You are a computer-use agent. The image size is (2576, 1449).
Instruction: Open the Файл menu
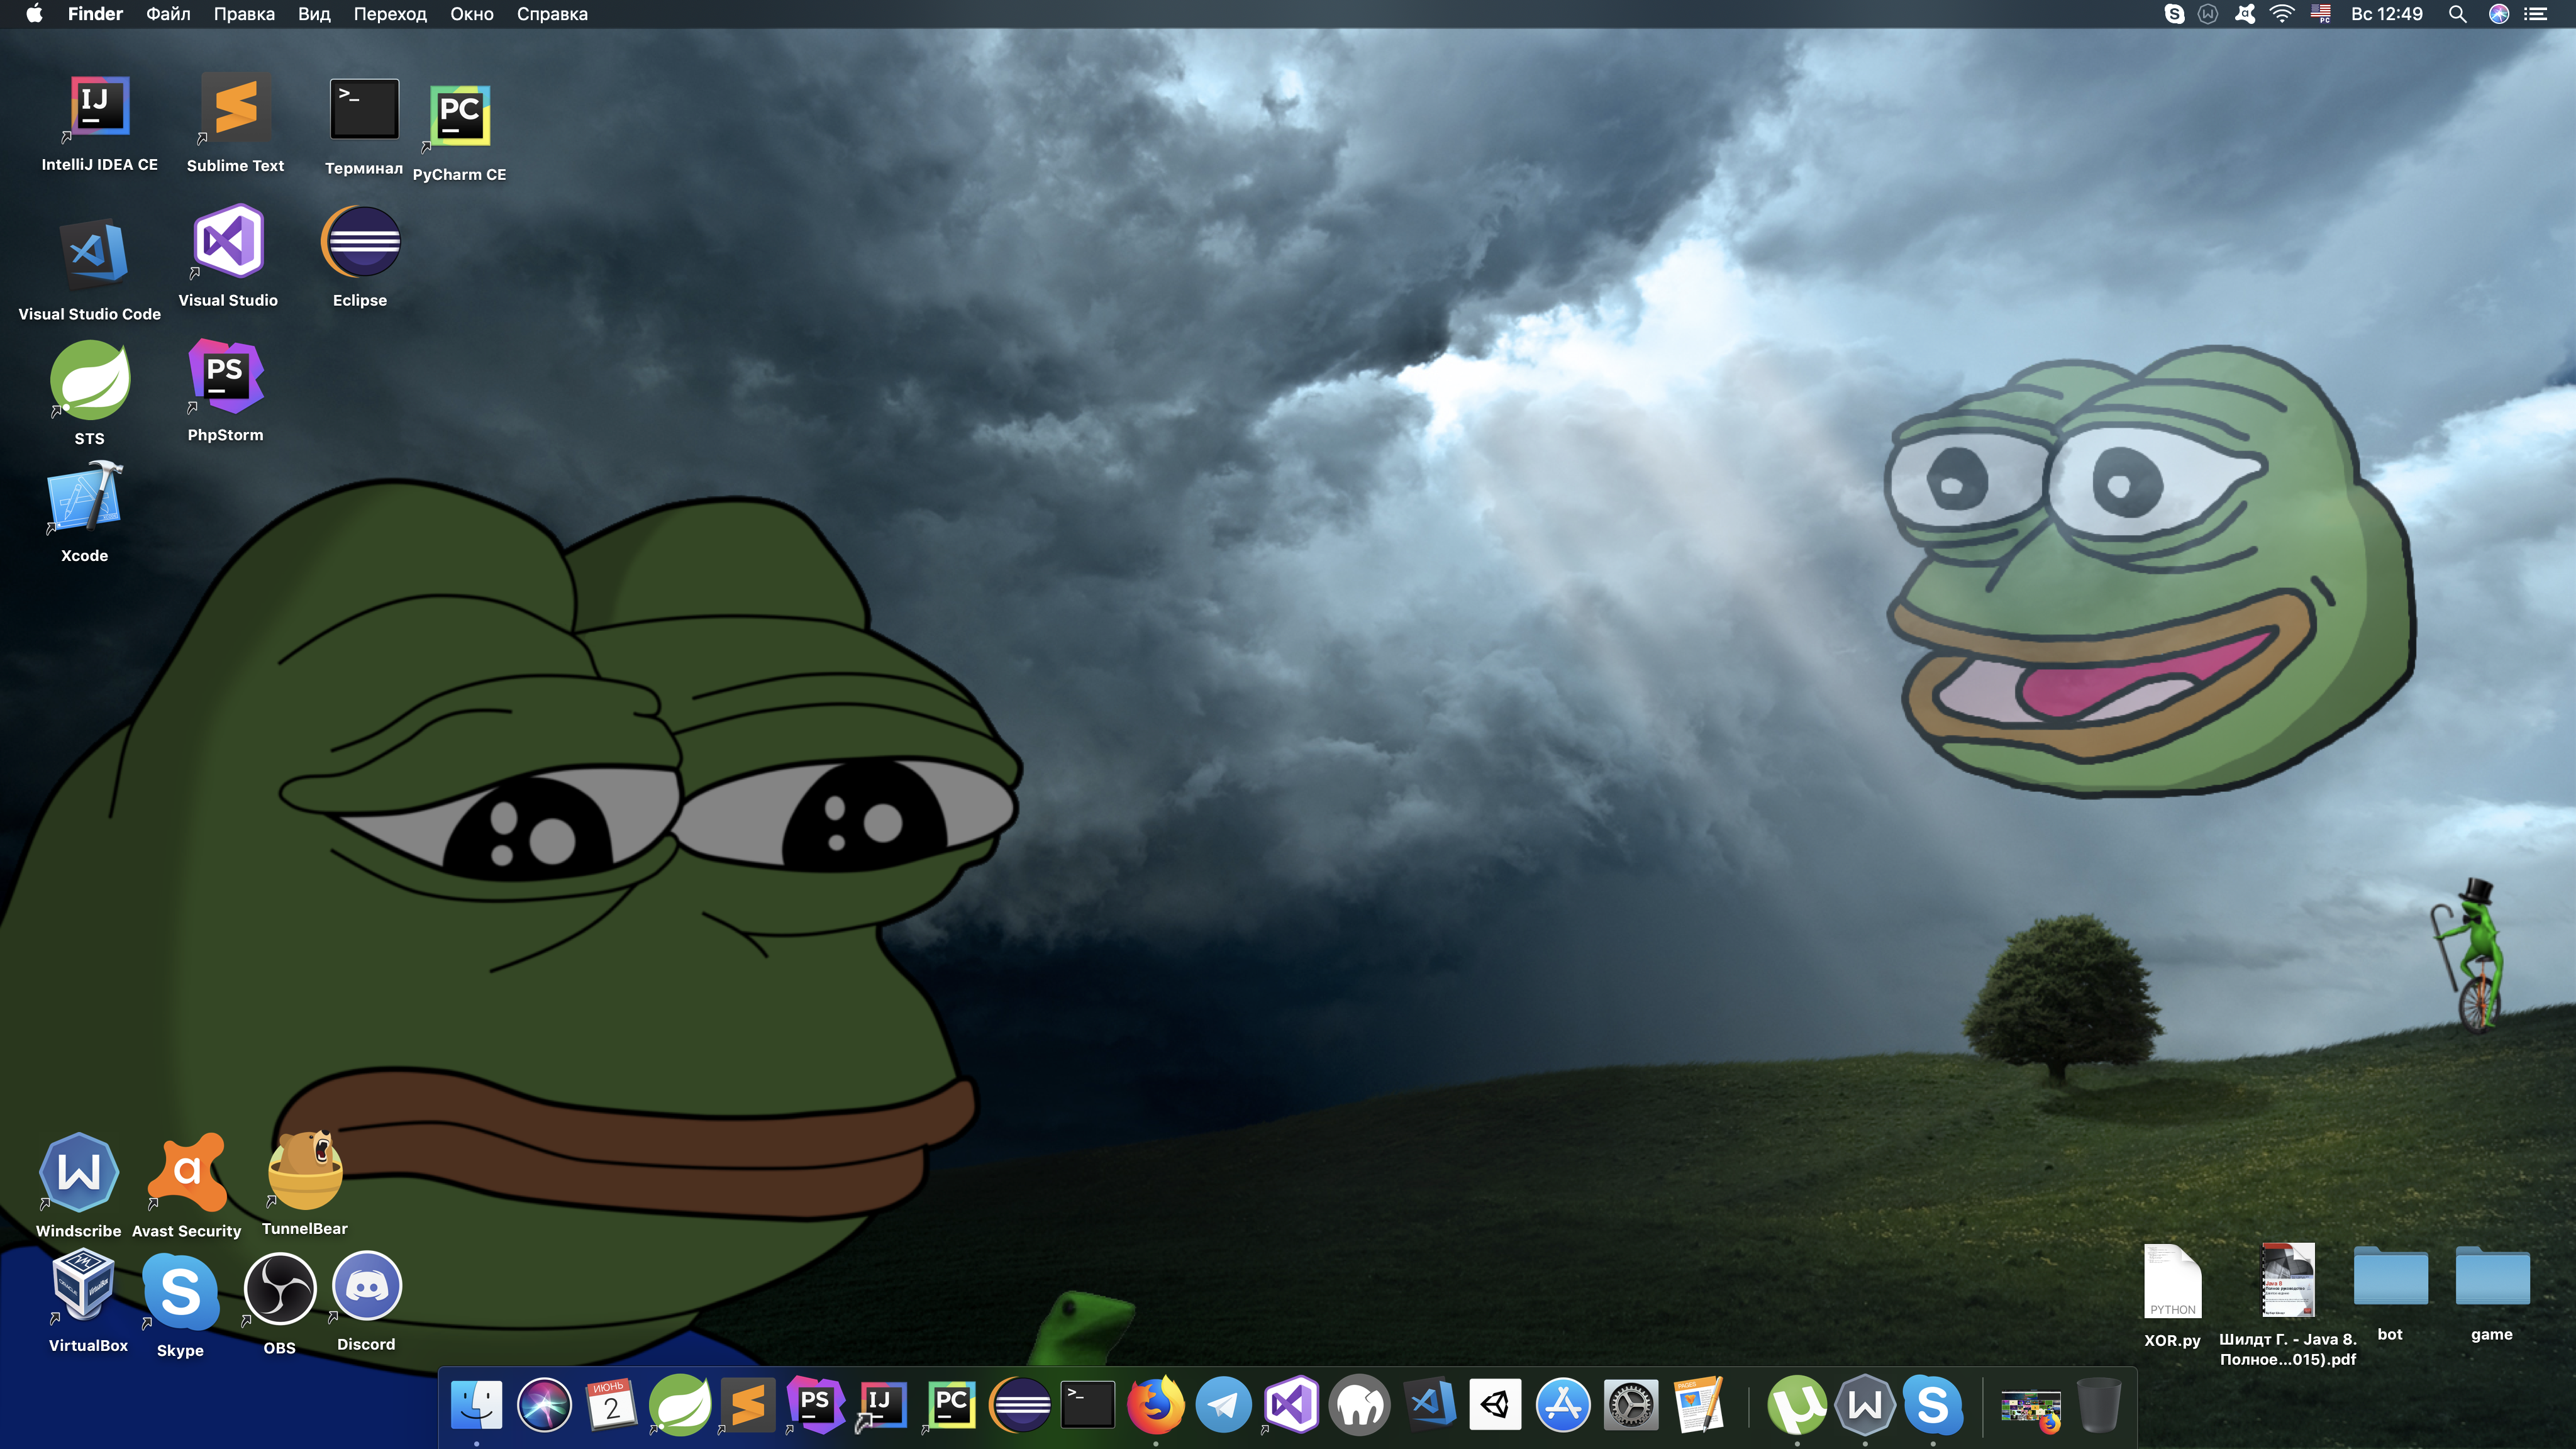(168, 14)
